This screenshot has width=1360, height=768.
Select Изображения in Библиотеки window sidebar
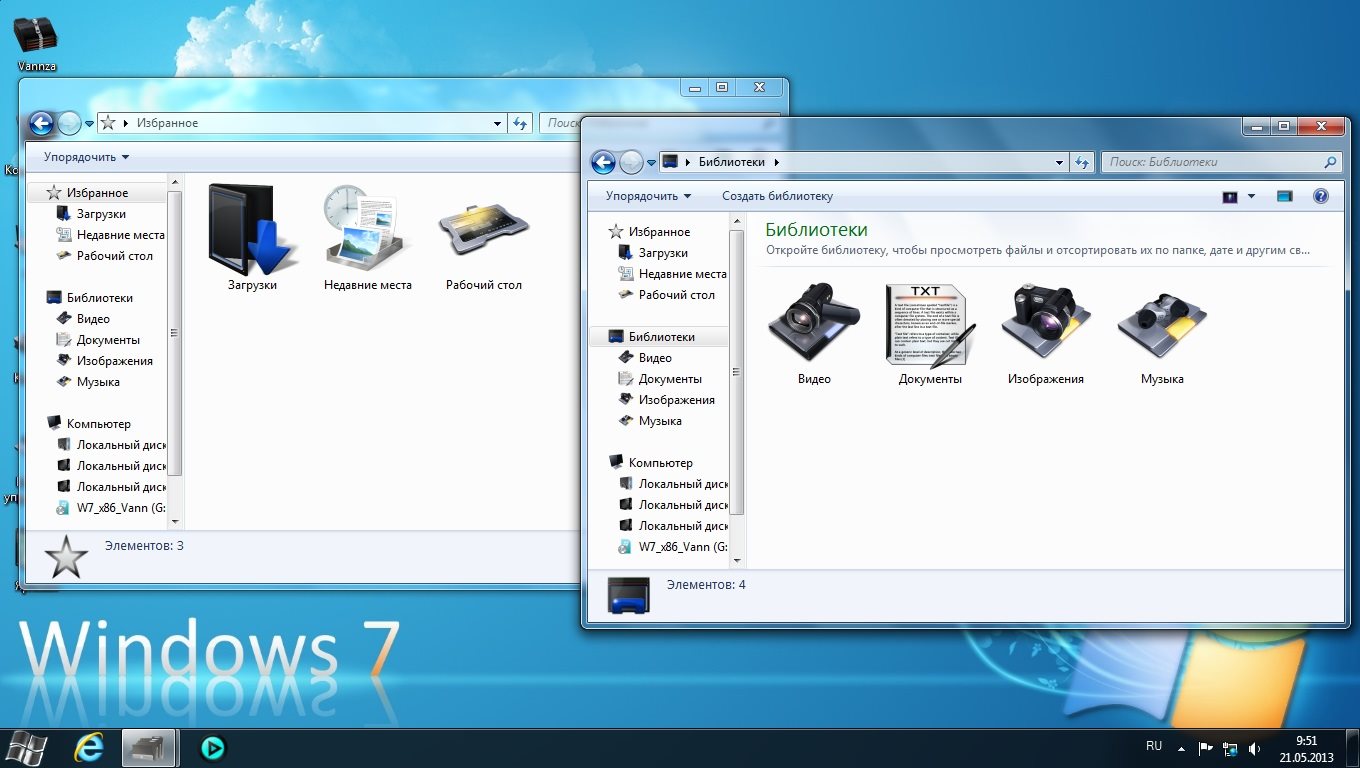676,400
